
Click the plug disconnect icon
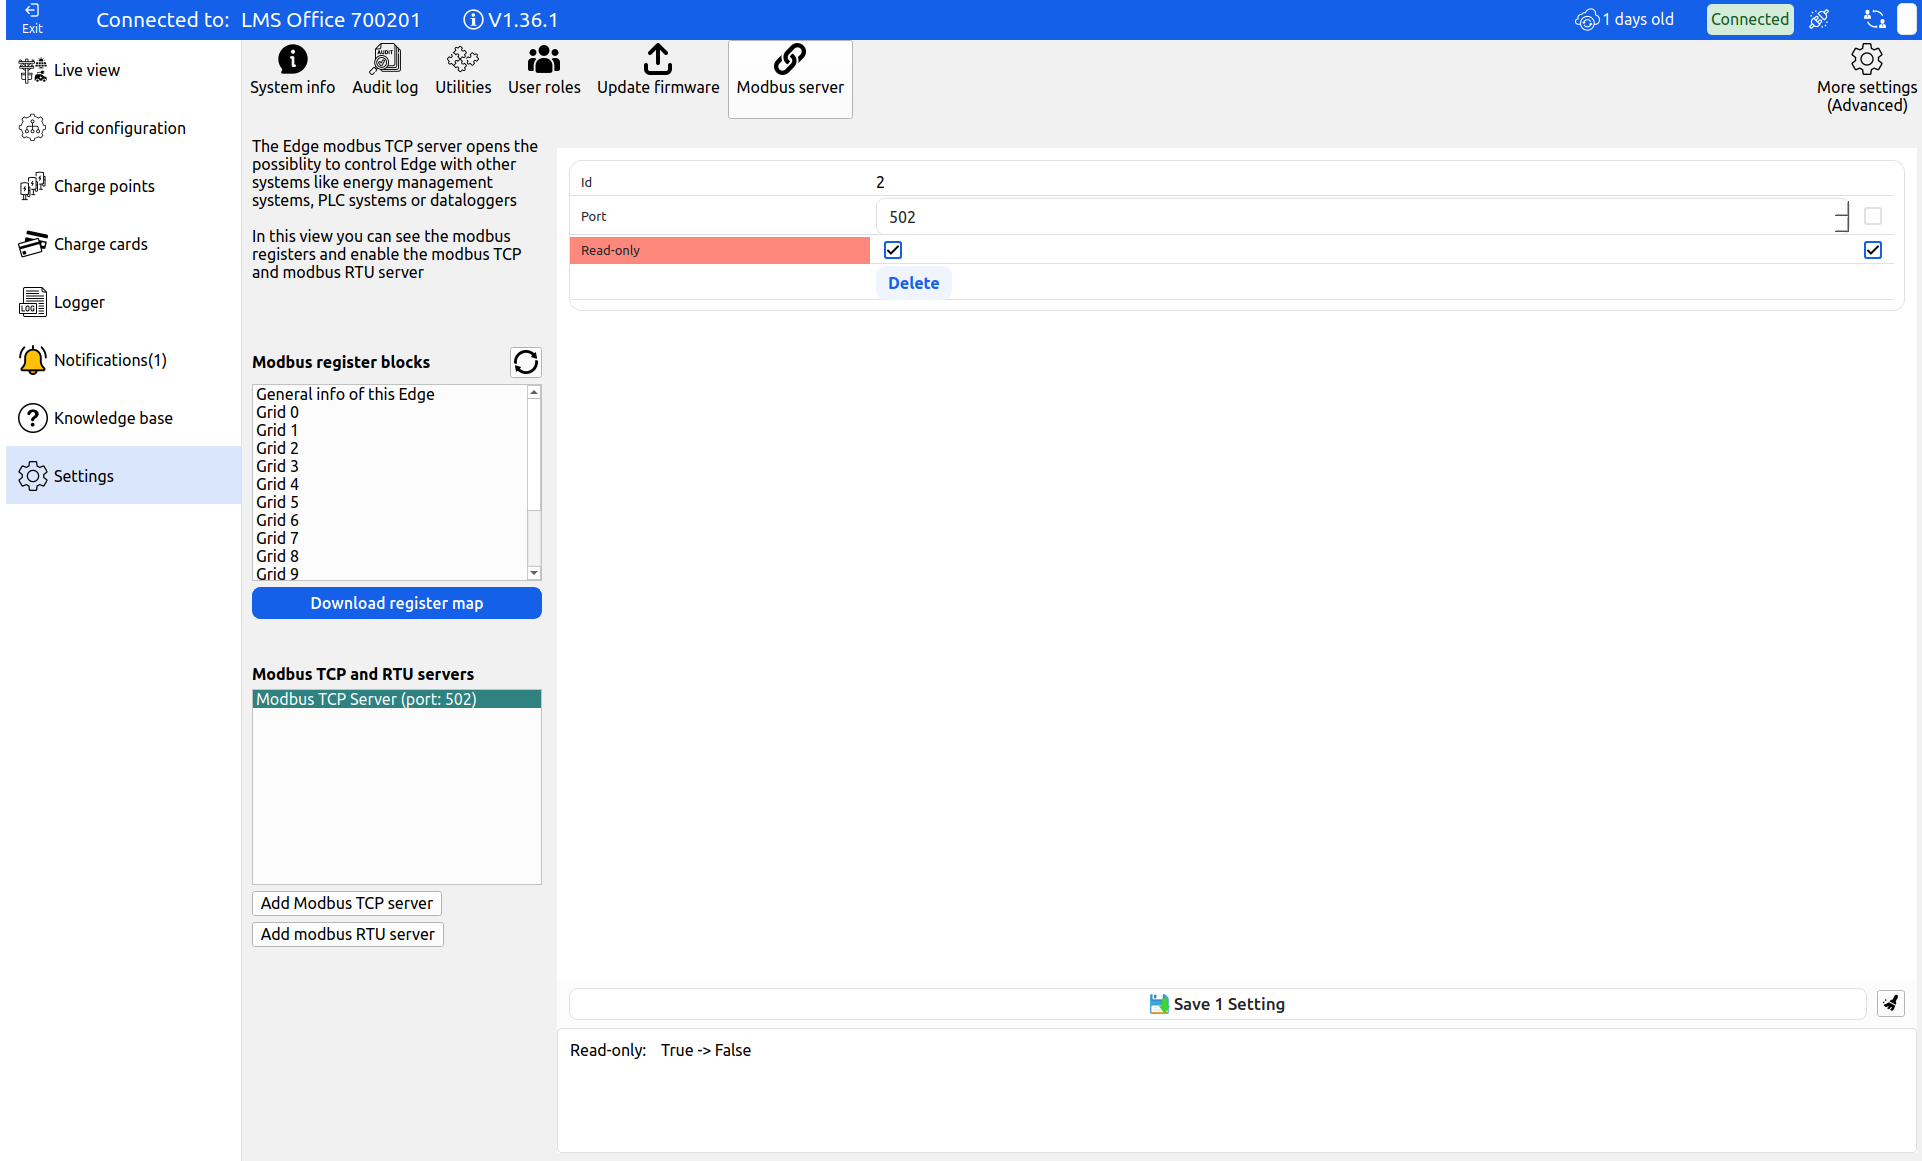(x=1819, y=20)
